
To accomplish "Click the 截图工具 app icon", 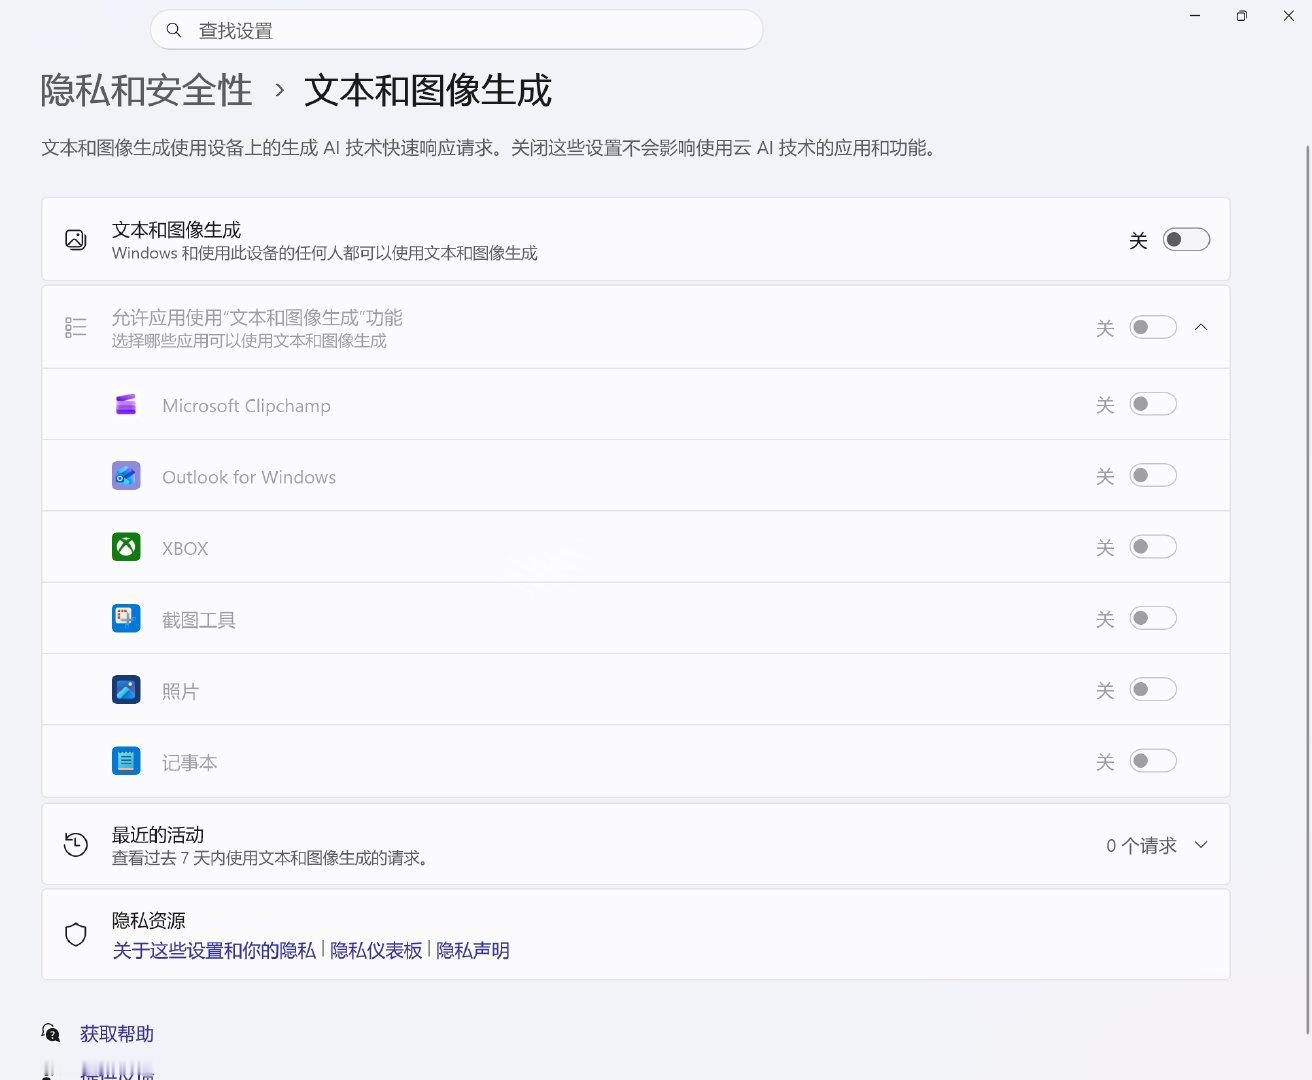I will click(126, 618).
